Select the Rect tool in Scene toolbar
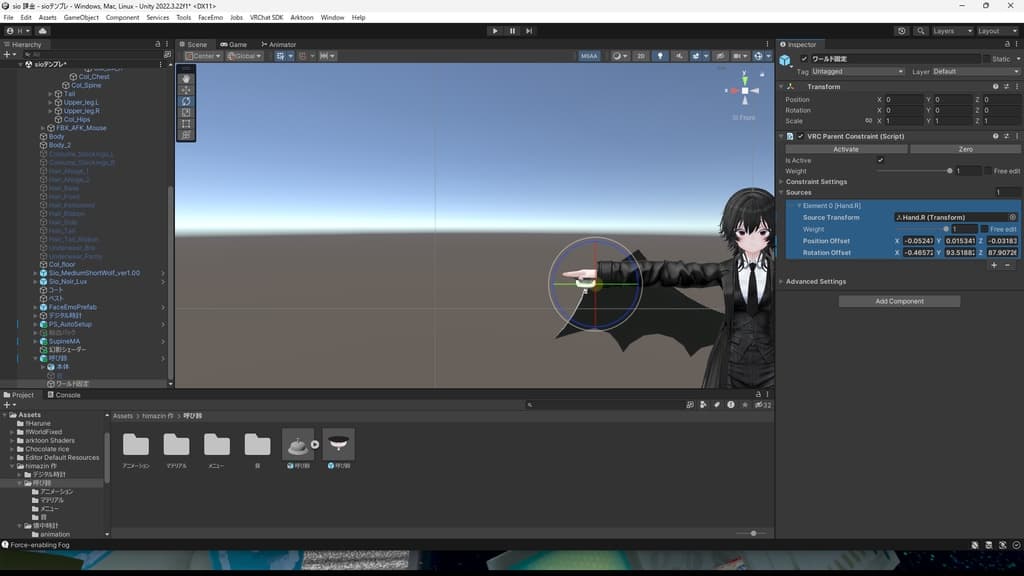This screenshot has width=1024, height=576. pos(186,123)
